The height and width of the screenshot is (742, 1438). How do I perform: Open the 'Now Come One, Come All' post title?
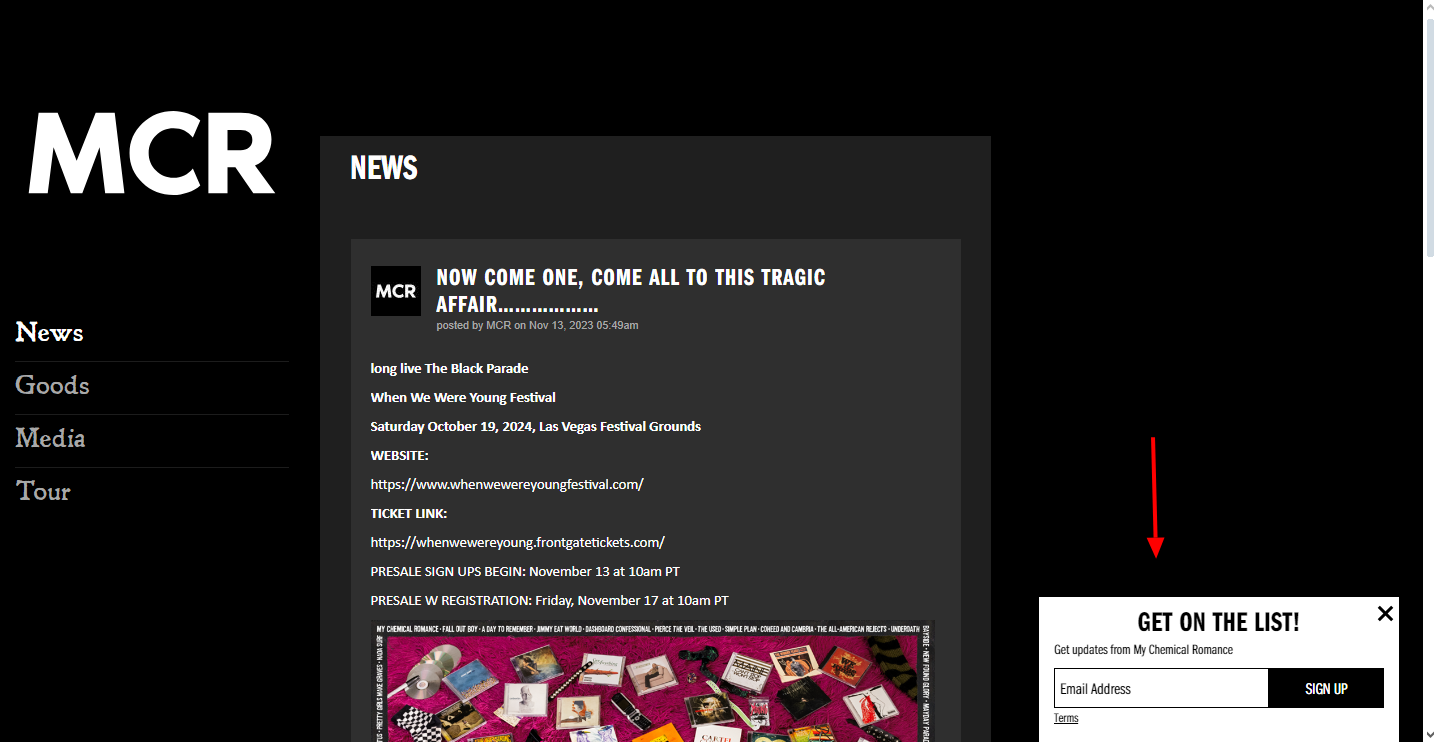pyautogui.click(x=631, y=290)
